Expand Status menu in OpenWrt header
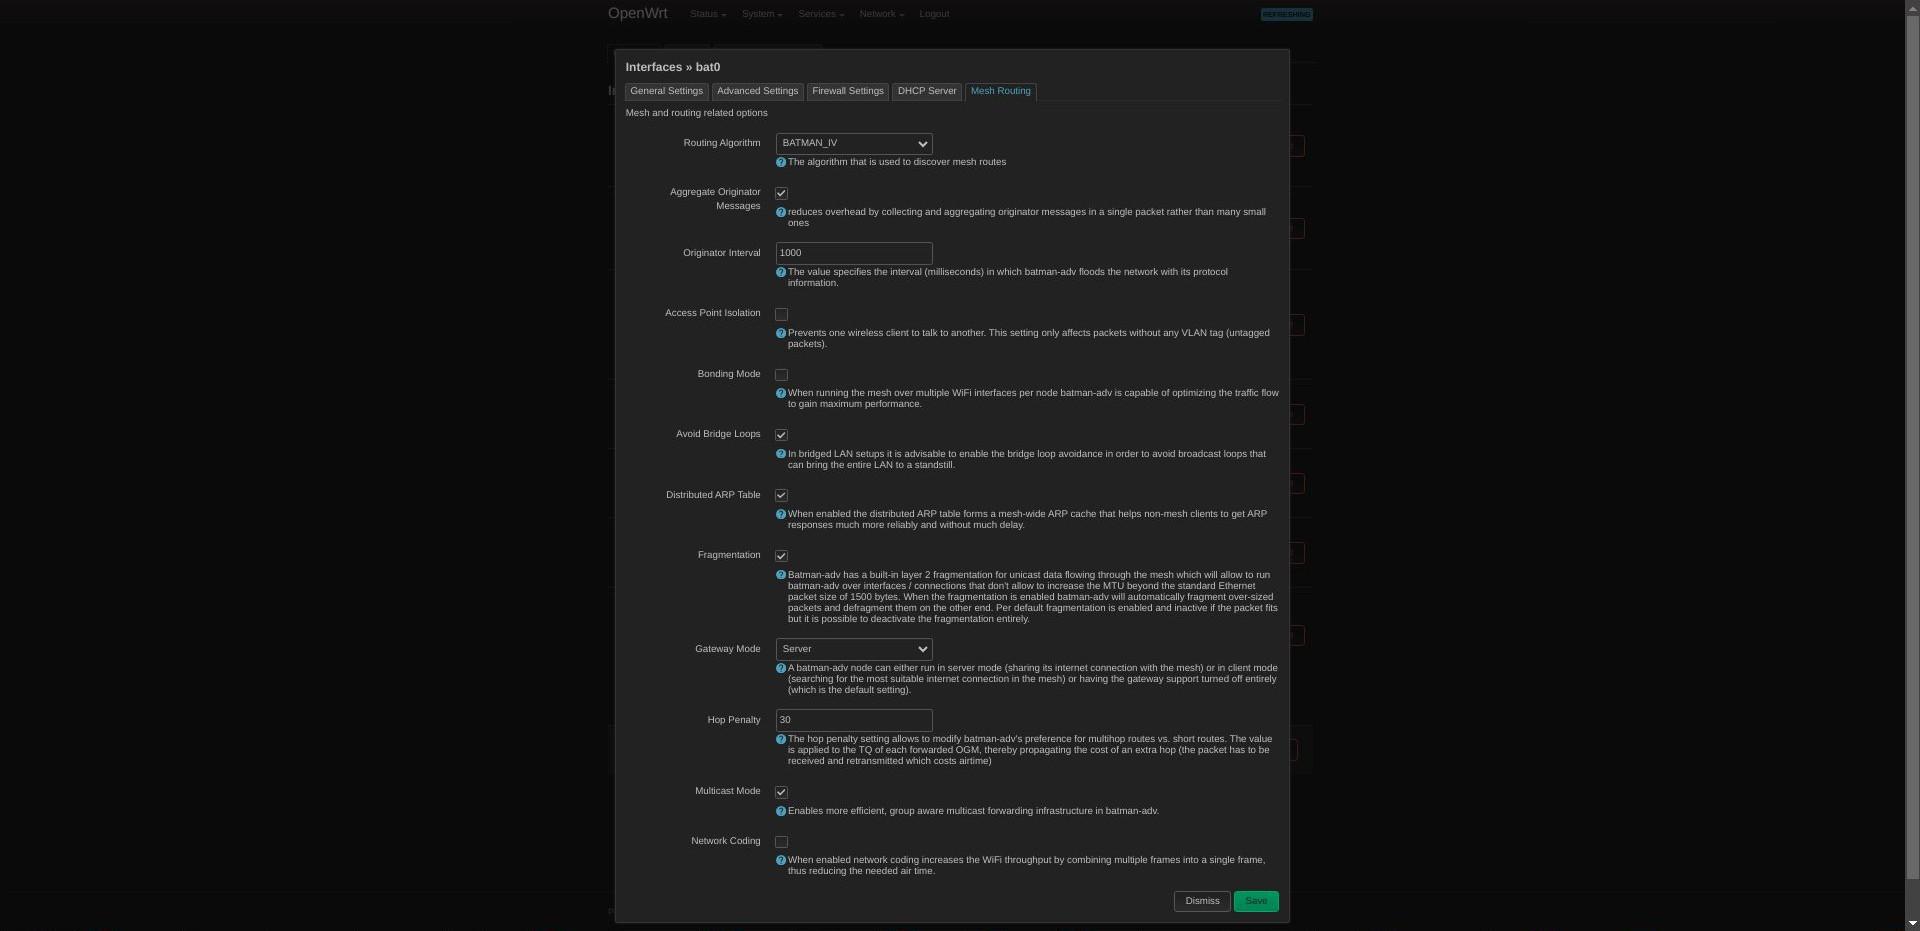 [x=708, y=14]
